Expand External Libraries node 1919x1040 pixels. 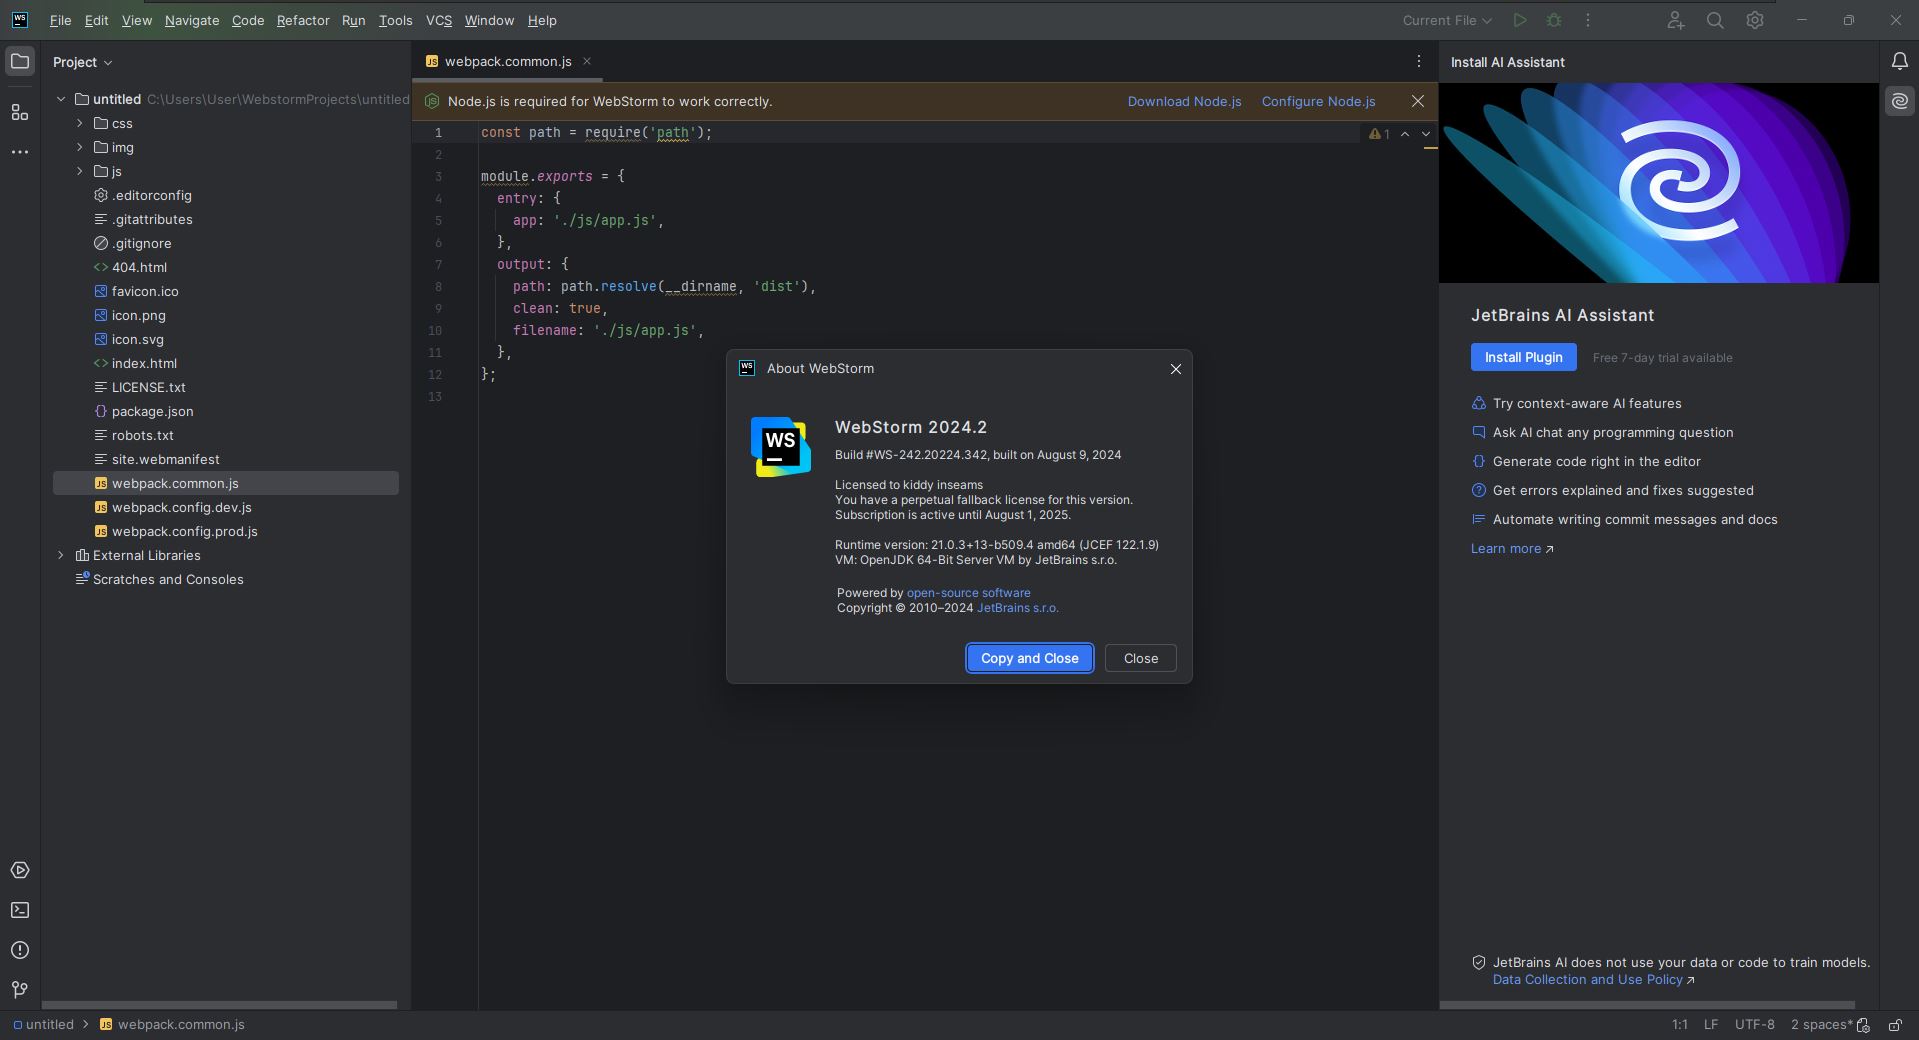[61, 555]
